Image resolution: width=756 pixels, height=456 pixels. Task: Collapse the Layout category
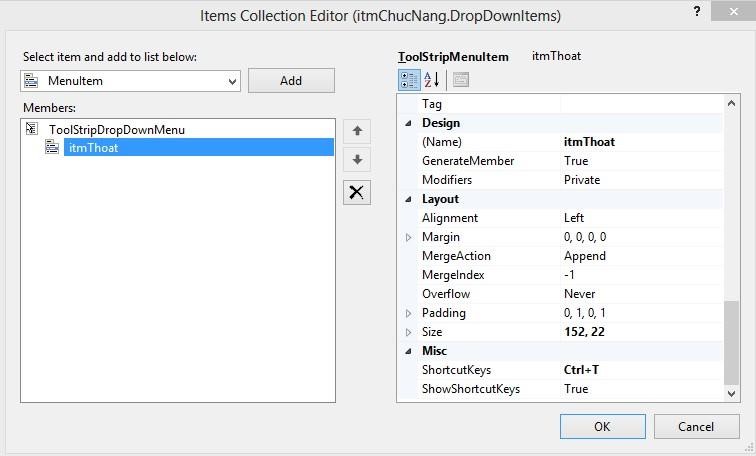[x=408, y=199]
